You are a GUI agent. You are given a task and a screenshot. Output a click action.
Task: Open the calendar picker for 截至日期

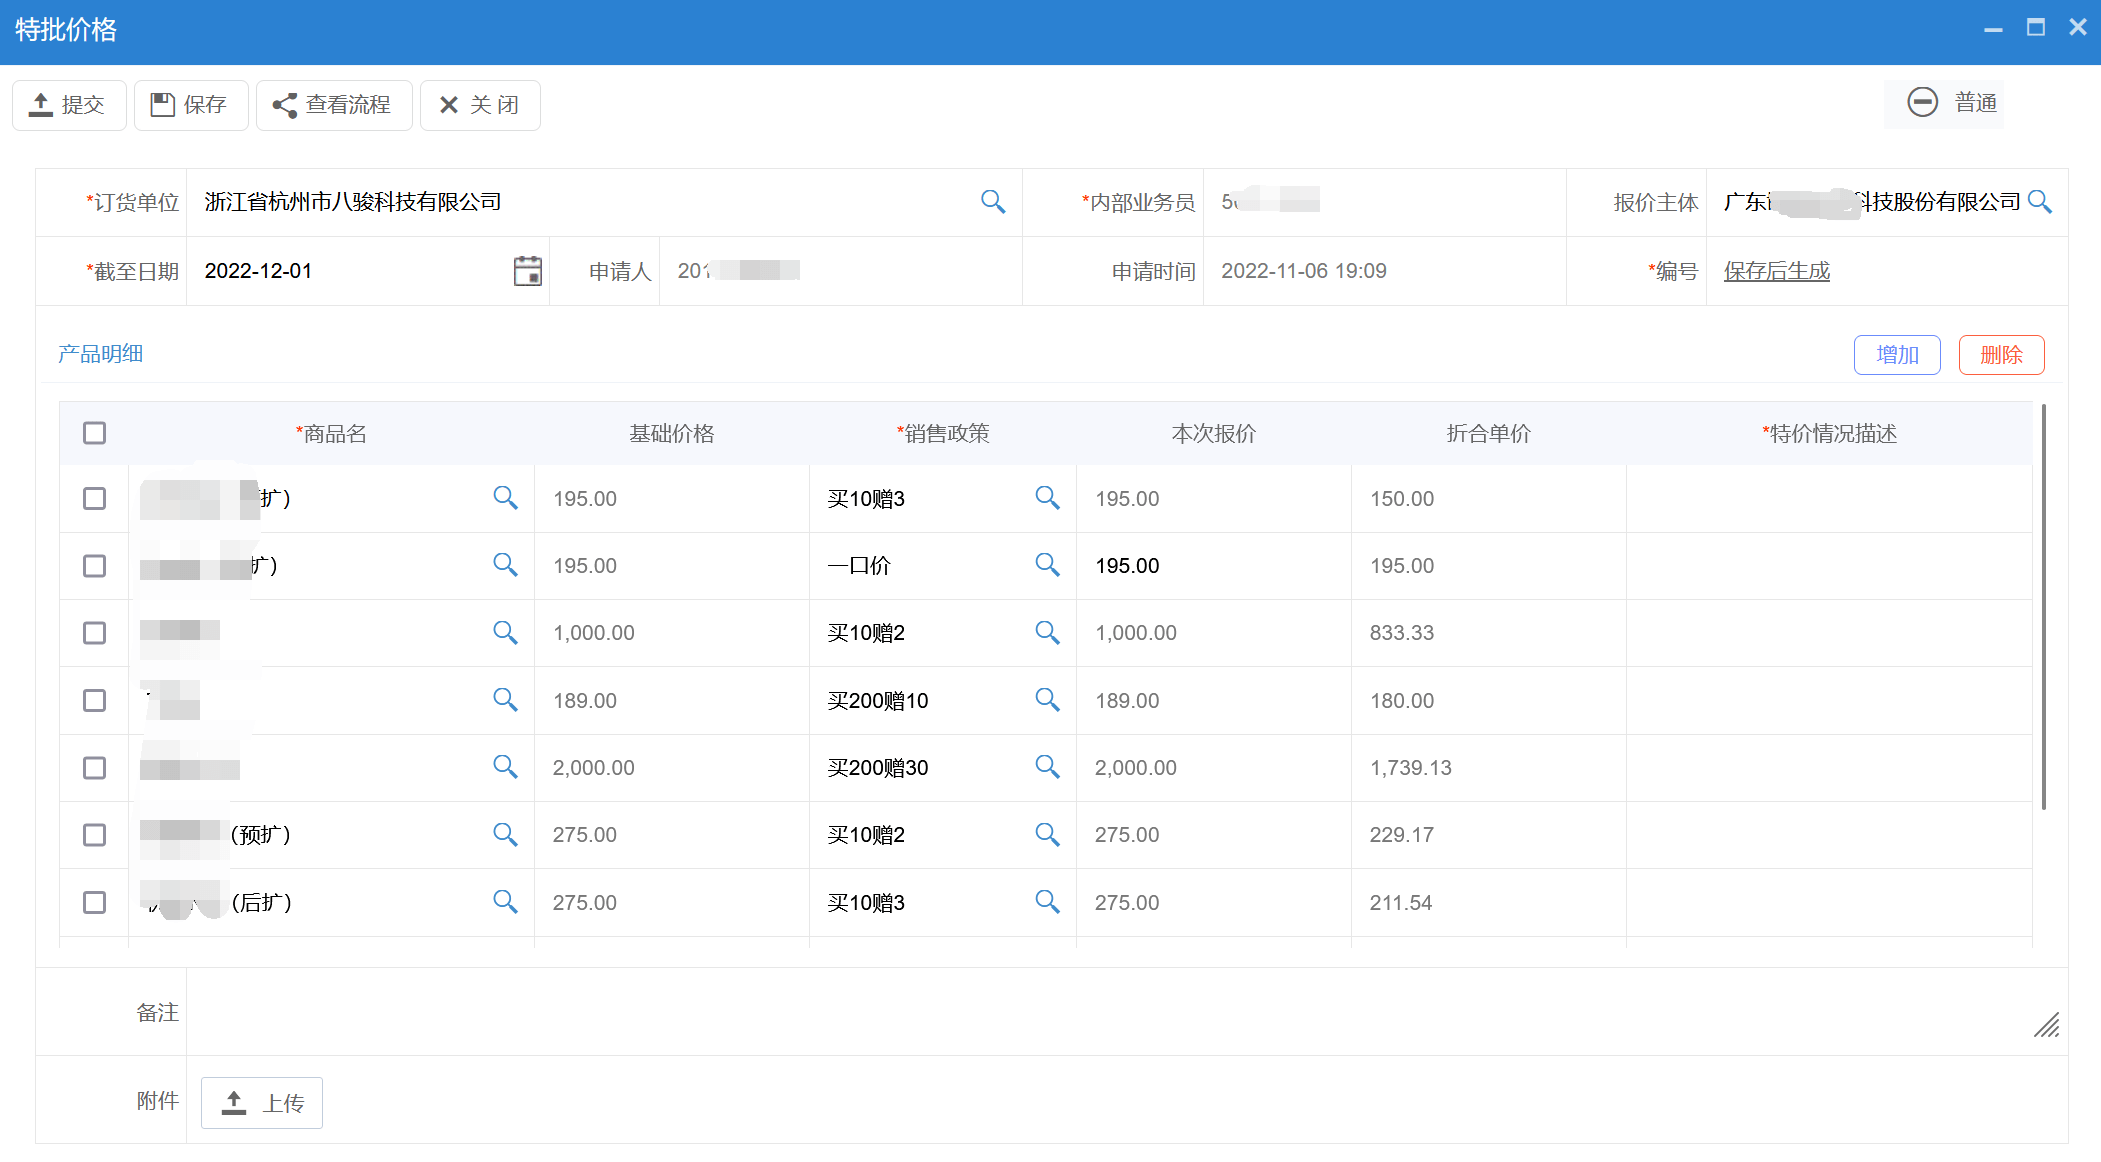527,270
